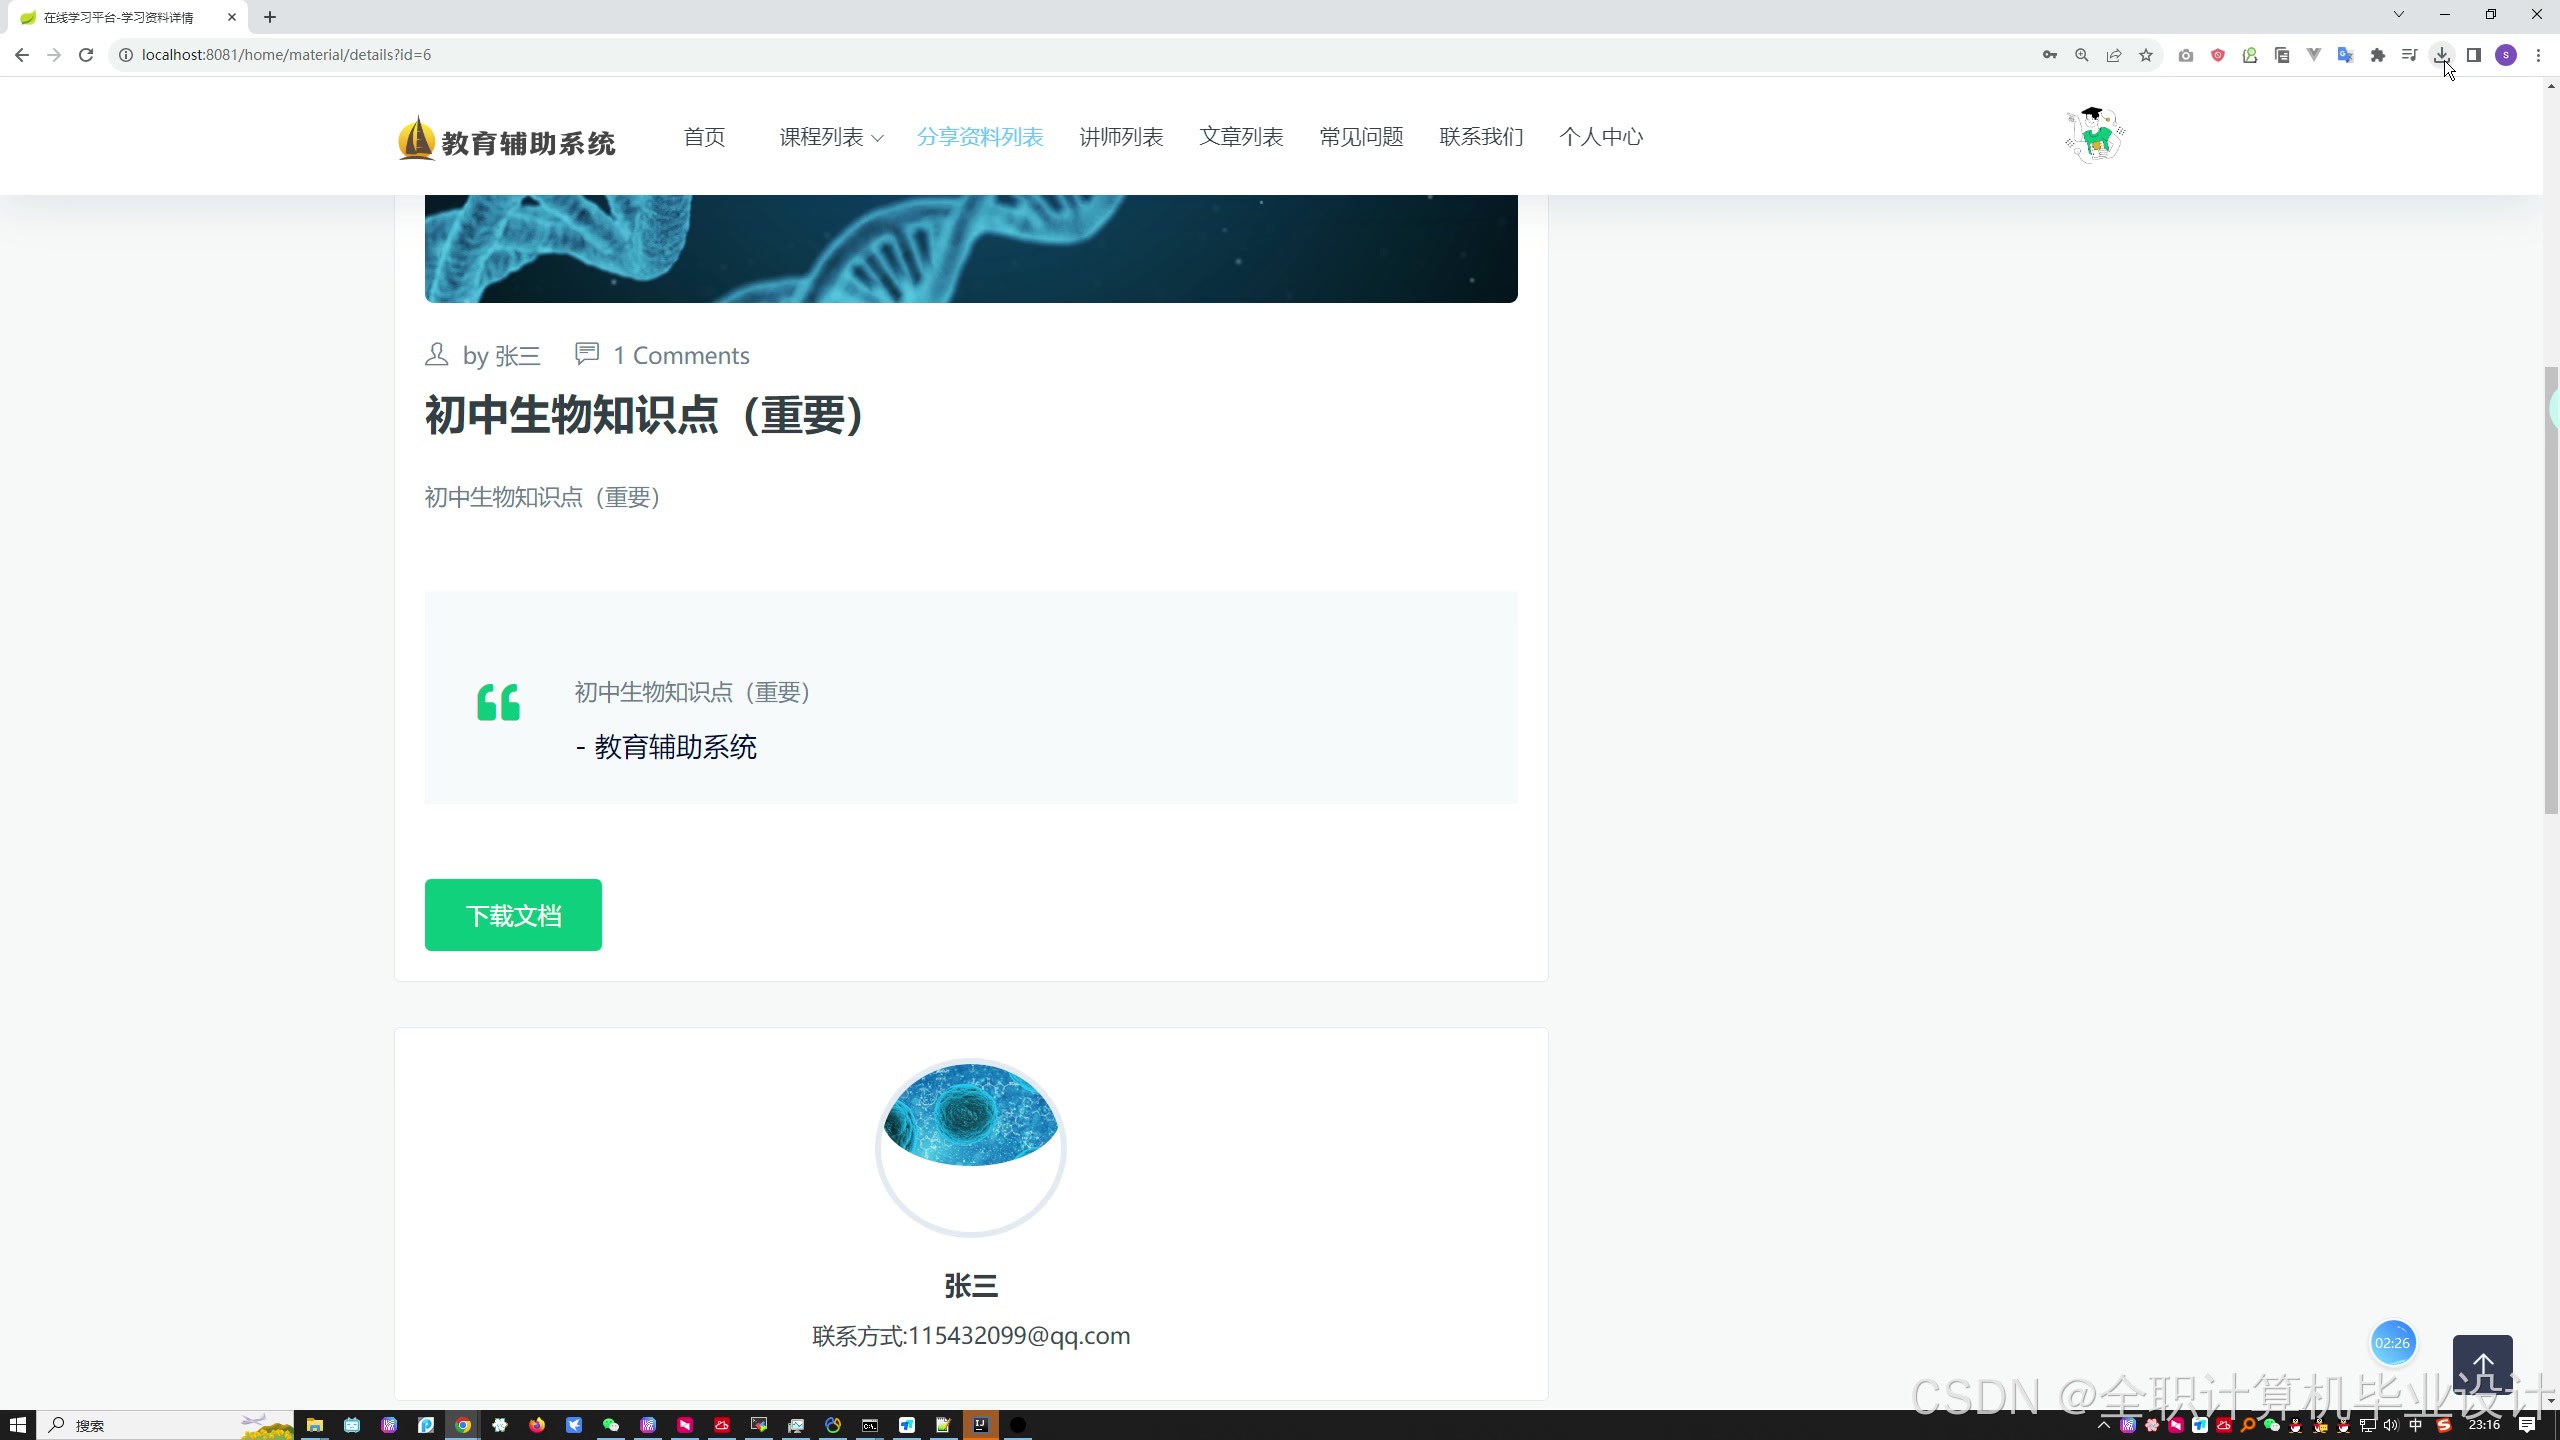Viewport: 2560px width, 1440px height.
Task: Toggle the browser side panel icon
Action: click(x=2473, y=55)
